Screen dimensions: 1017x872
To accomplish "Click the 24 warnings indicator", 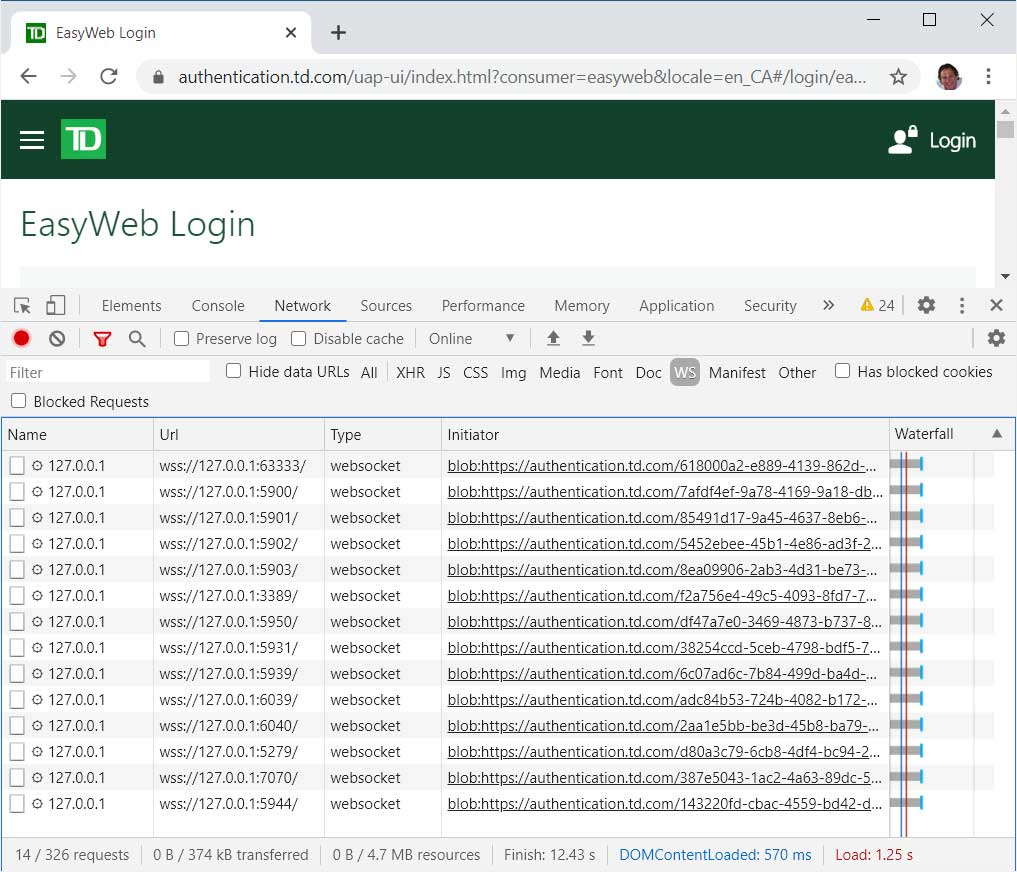I will [877, 305].
